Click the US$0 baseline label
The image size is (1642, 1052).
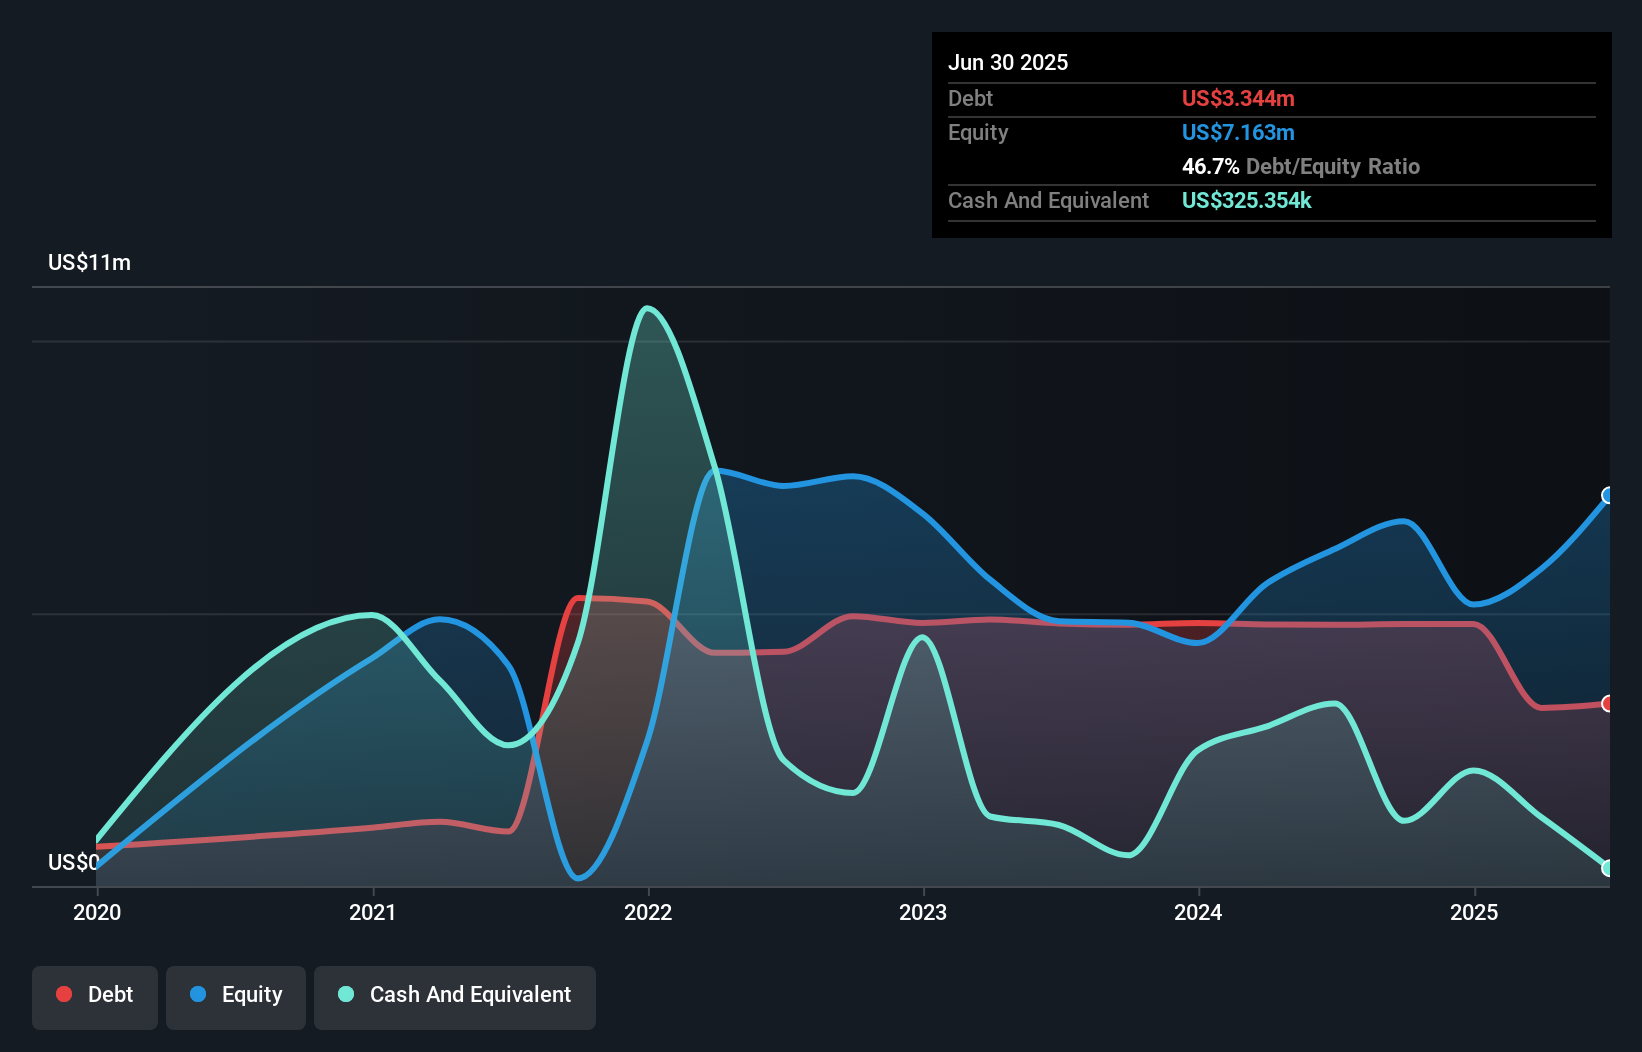point(73,863)
